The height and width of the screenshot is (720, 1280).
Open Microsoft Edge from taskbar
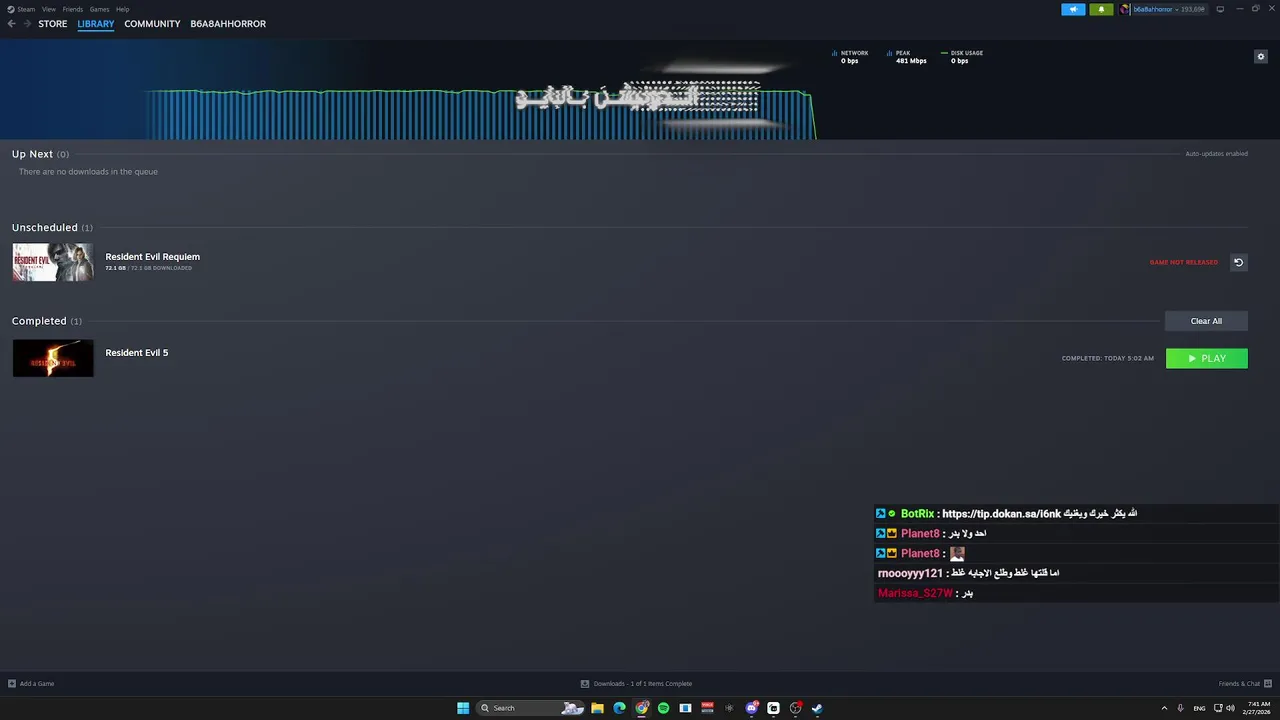[619, 708]
